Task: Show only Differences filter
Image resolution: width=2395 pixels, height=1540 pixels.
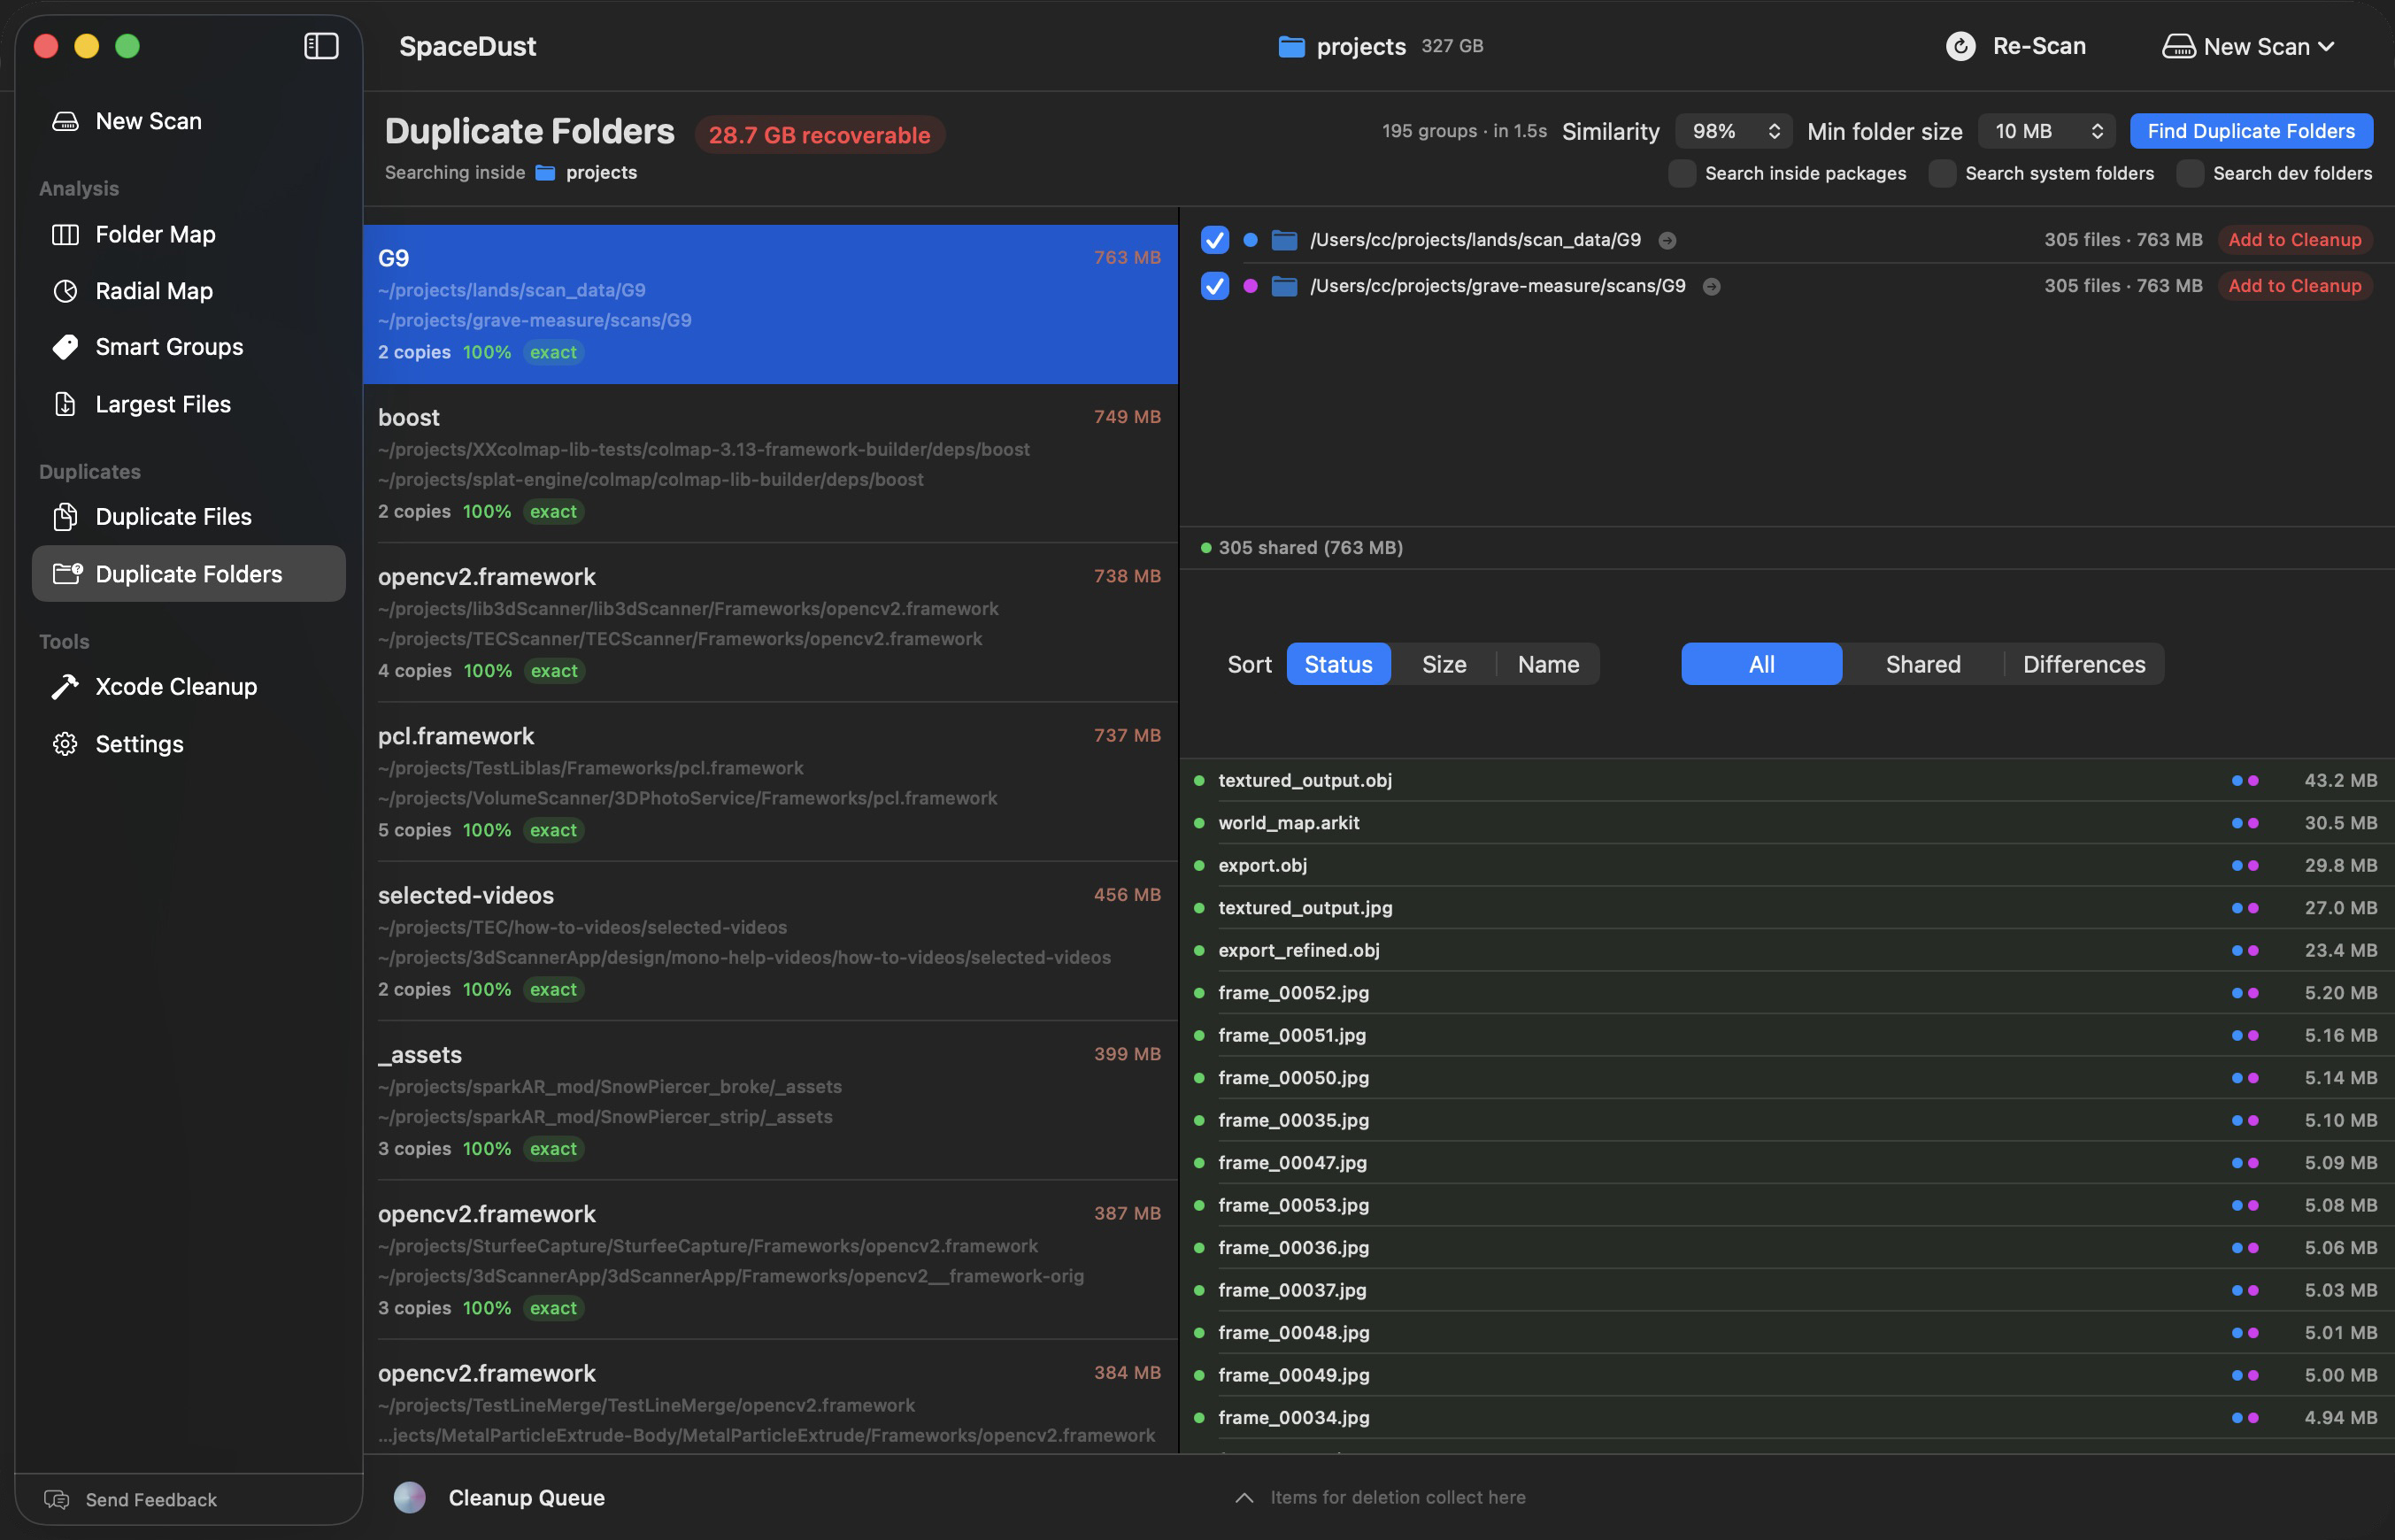Action: point(2084,664)
